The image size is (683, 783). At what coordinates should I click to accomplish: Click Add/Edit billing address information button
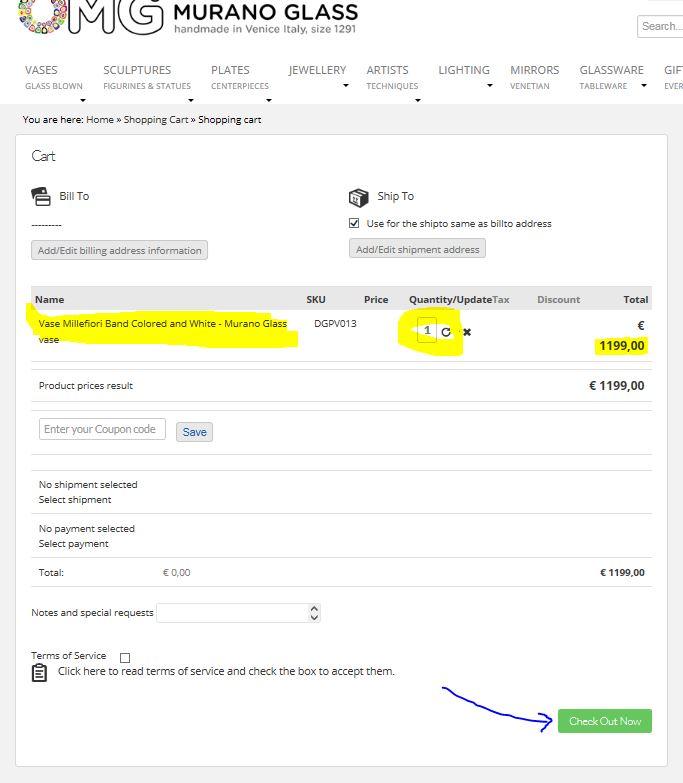coord(119,250)
